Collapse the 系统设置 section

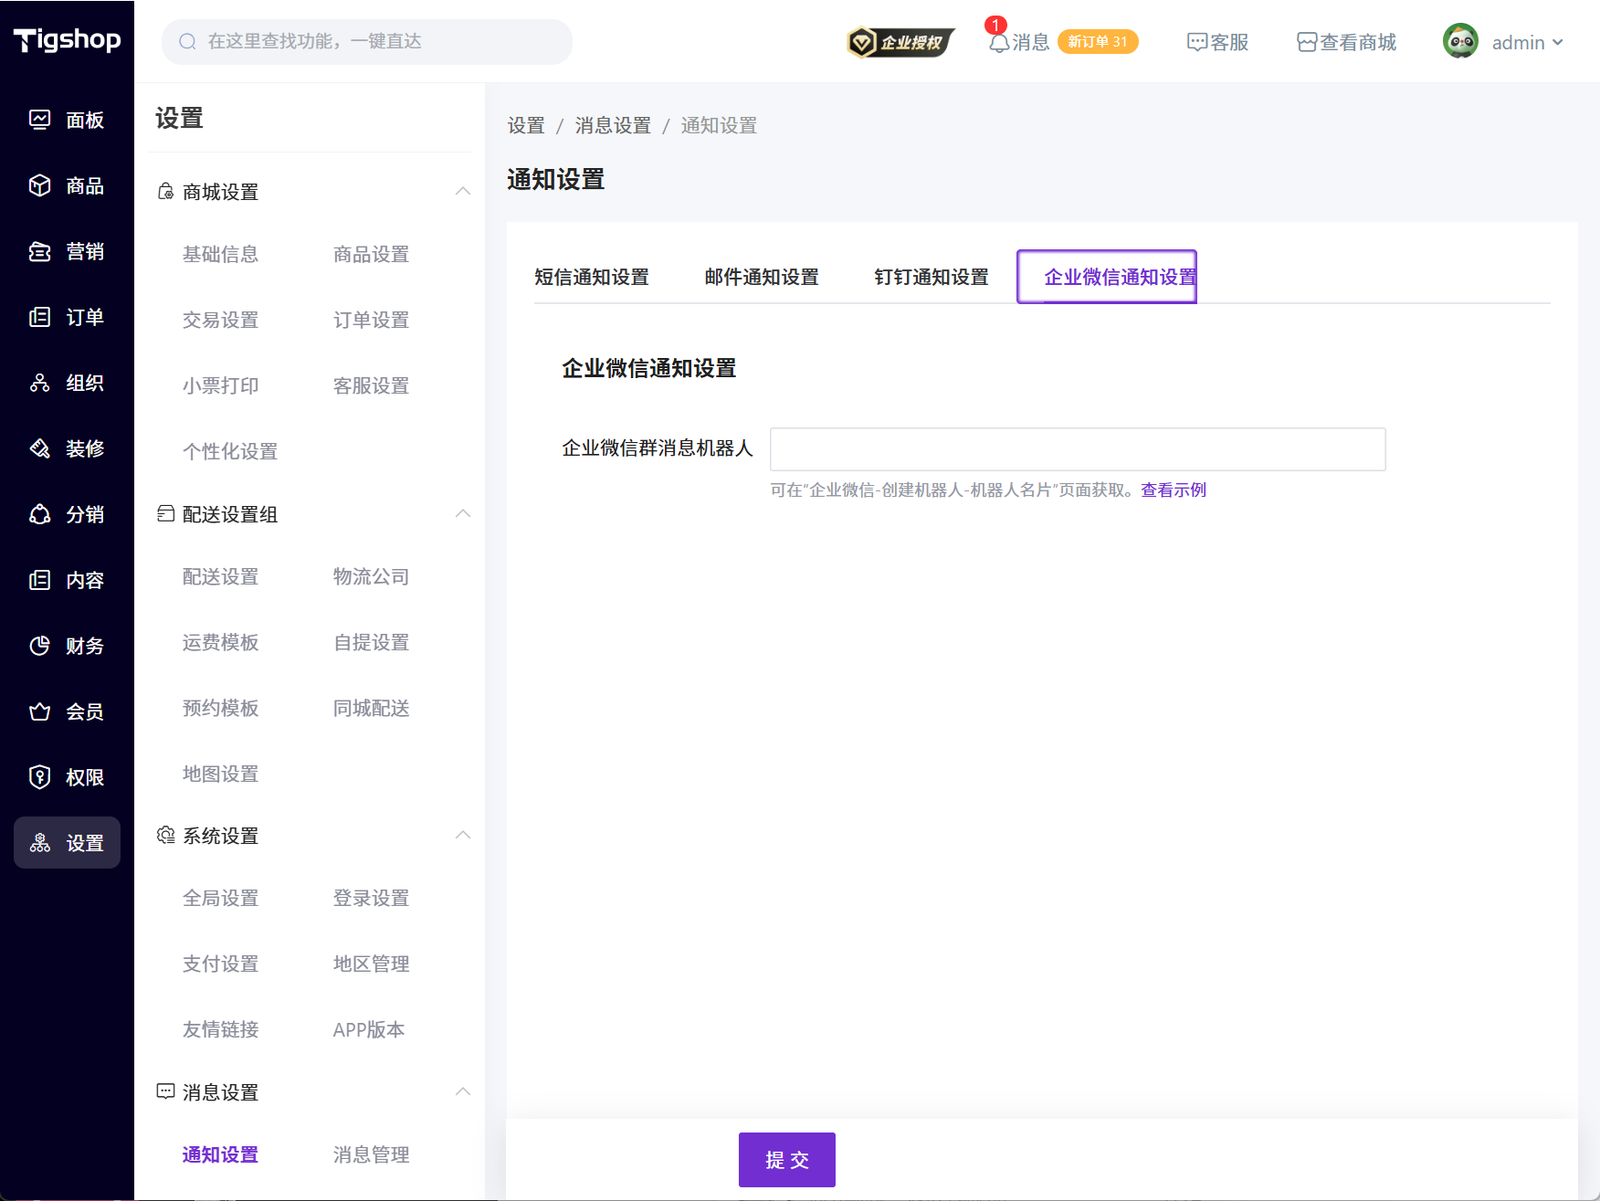point(462,835)
